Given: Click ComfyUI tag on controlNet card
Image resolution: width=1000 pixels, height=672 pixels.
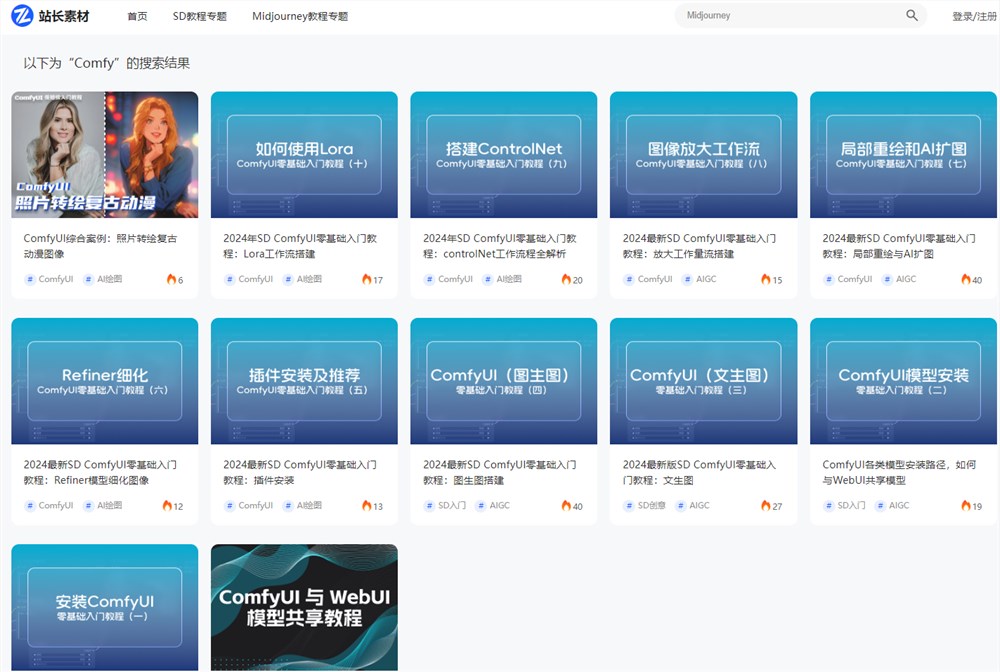Looking at the screenshot, I should [448, 279].
